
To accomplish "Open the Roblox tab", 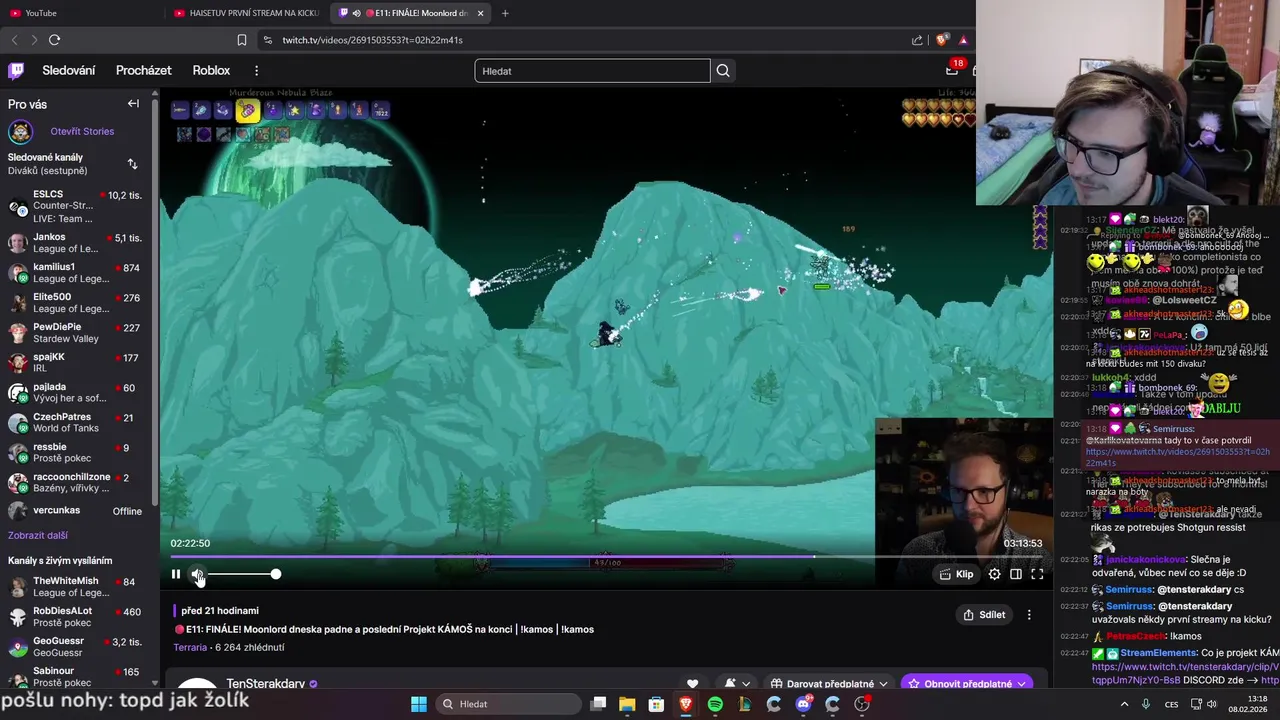I will click(x=211, y=71).
